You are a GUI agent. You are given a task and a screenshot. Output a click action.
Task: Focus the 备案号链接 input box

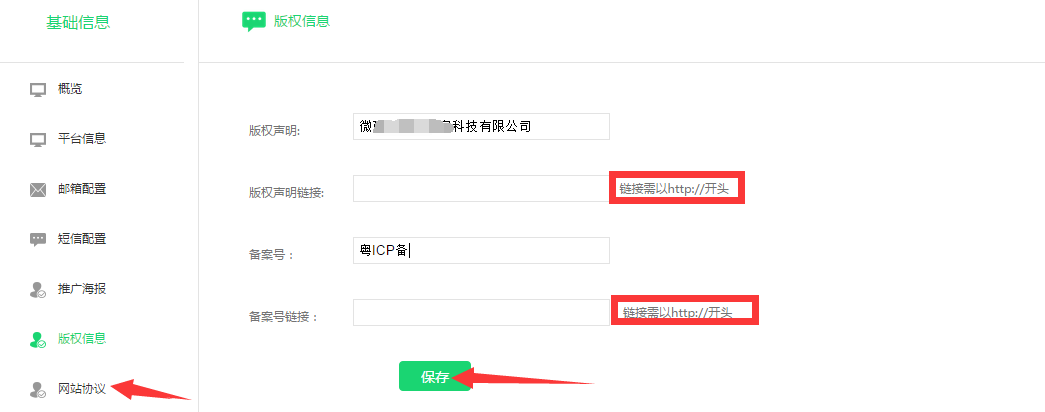tap(481, 313)
